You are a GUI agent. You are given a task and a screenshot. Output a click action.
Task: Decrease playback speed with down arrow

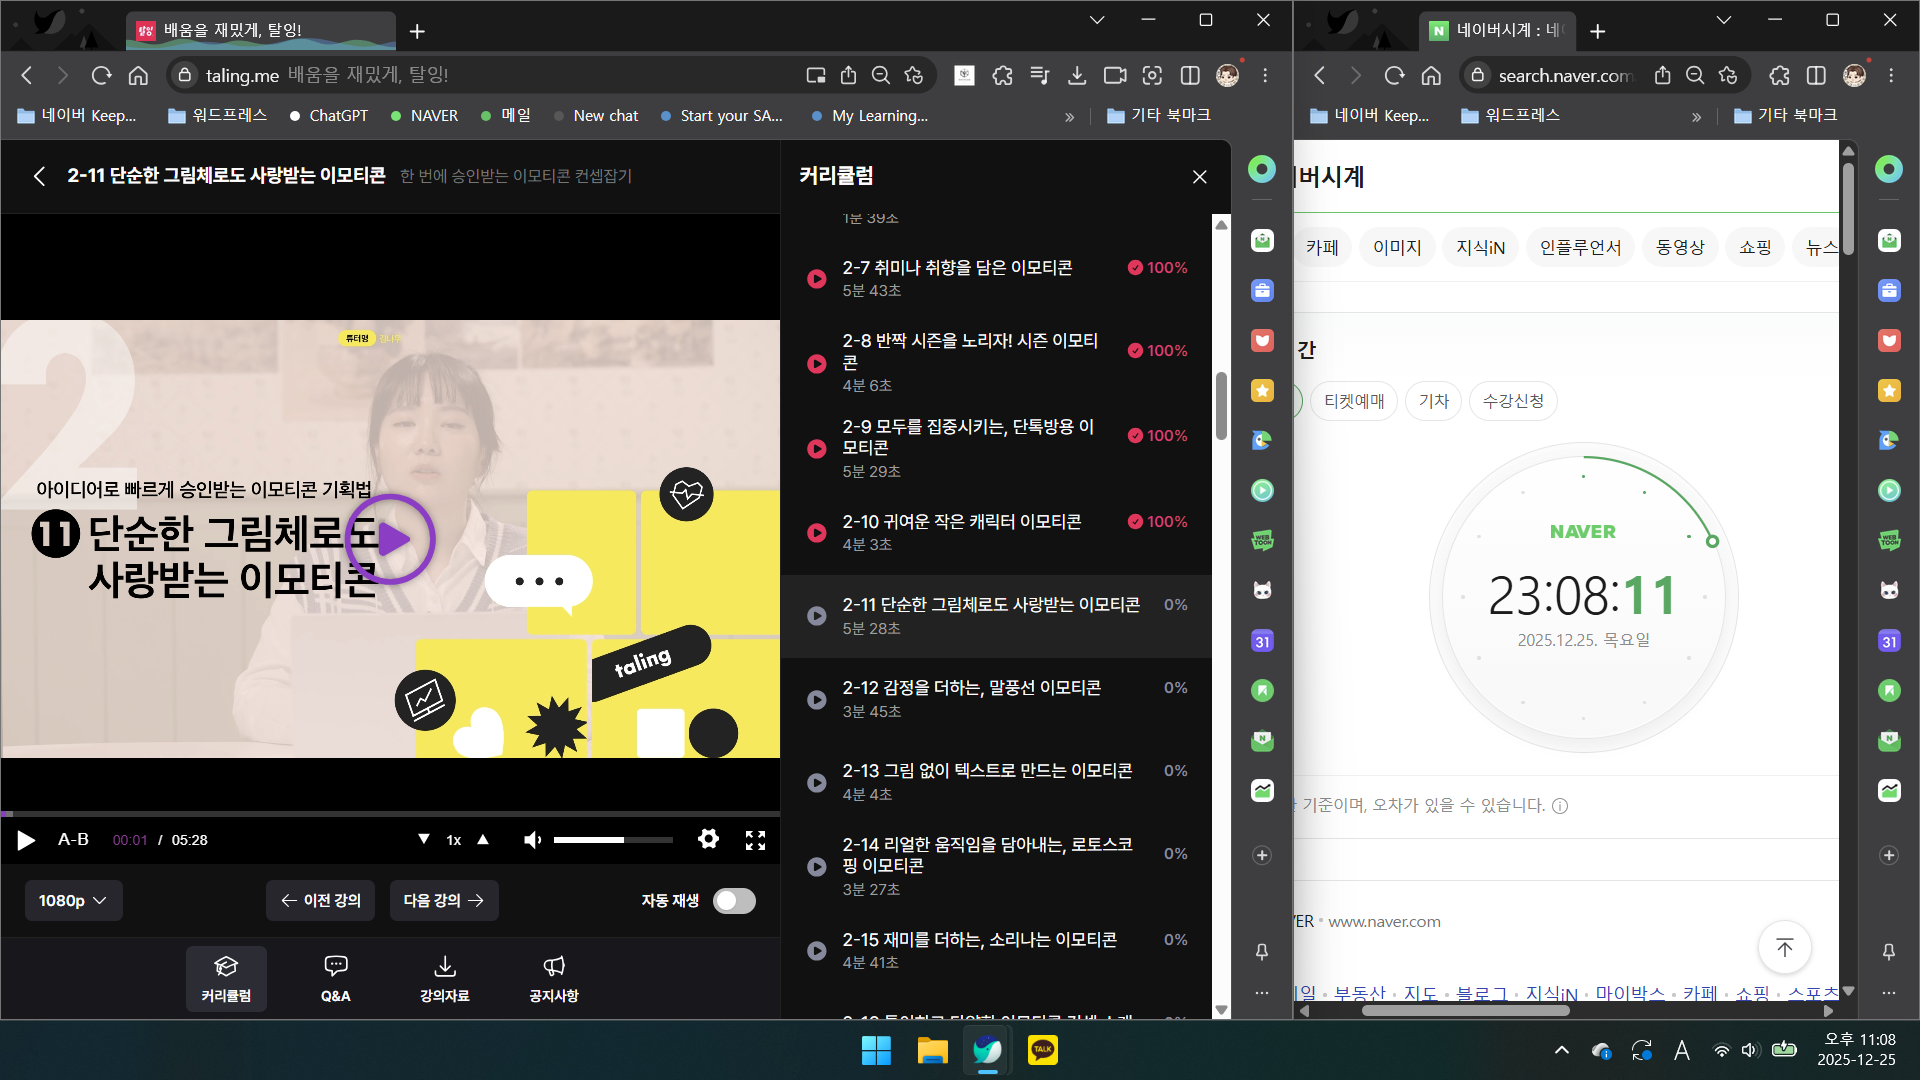pyautogui.click(x=424, y=839)
